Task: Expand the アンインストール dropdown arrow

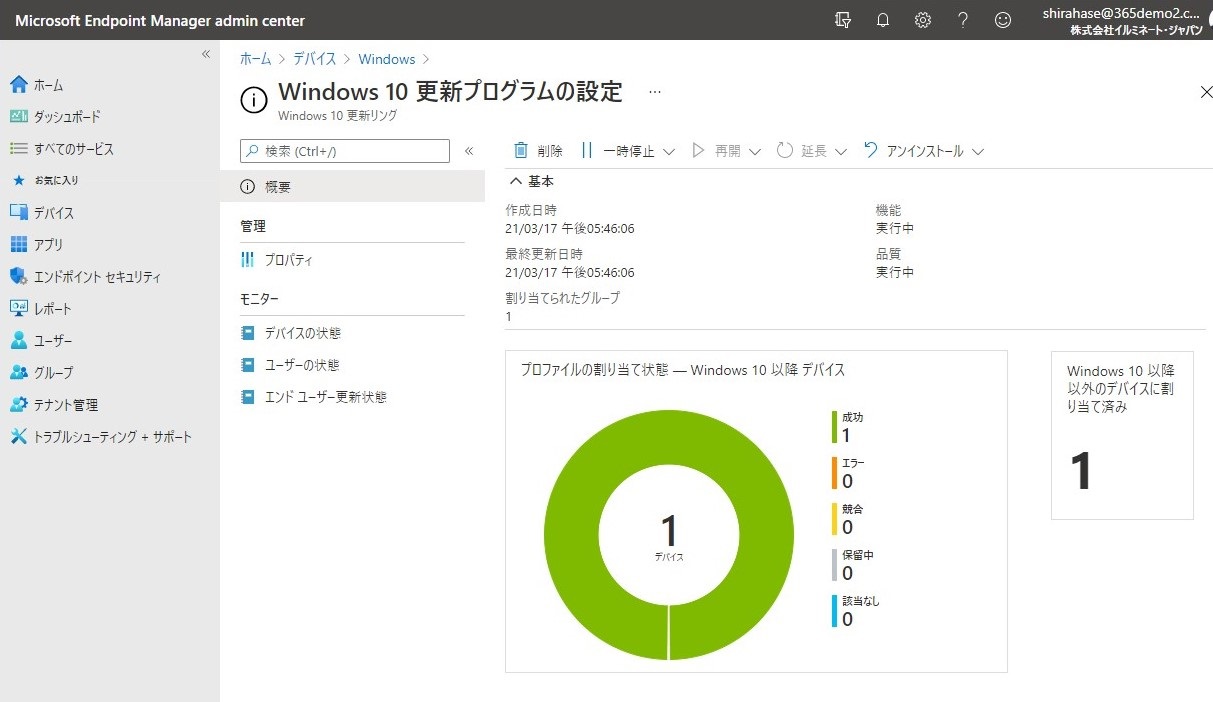Action: (x=978, y=152)
